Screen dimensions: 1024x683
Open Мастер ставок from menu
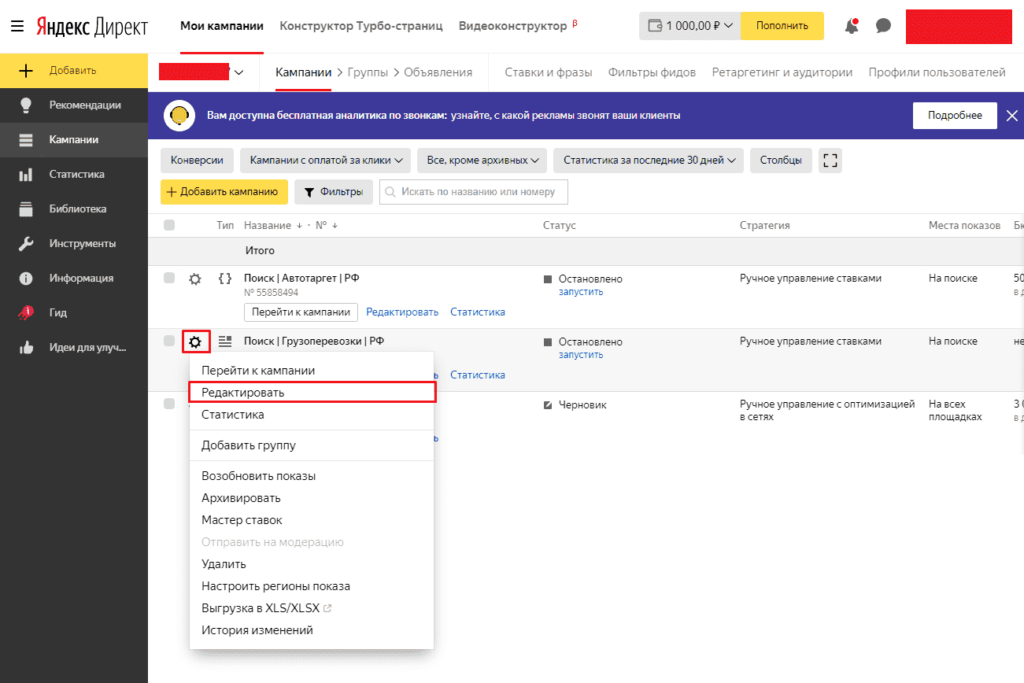[312, 520]
